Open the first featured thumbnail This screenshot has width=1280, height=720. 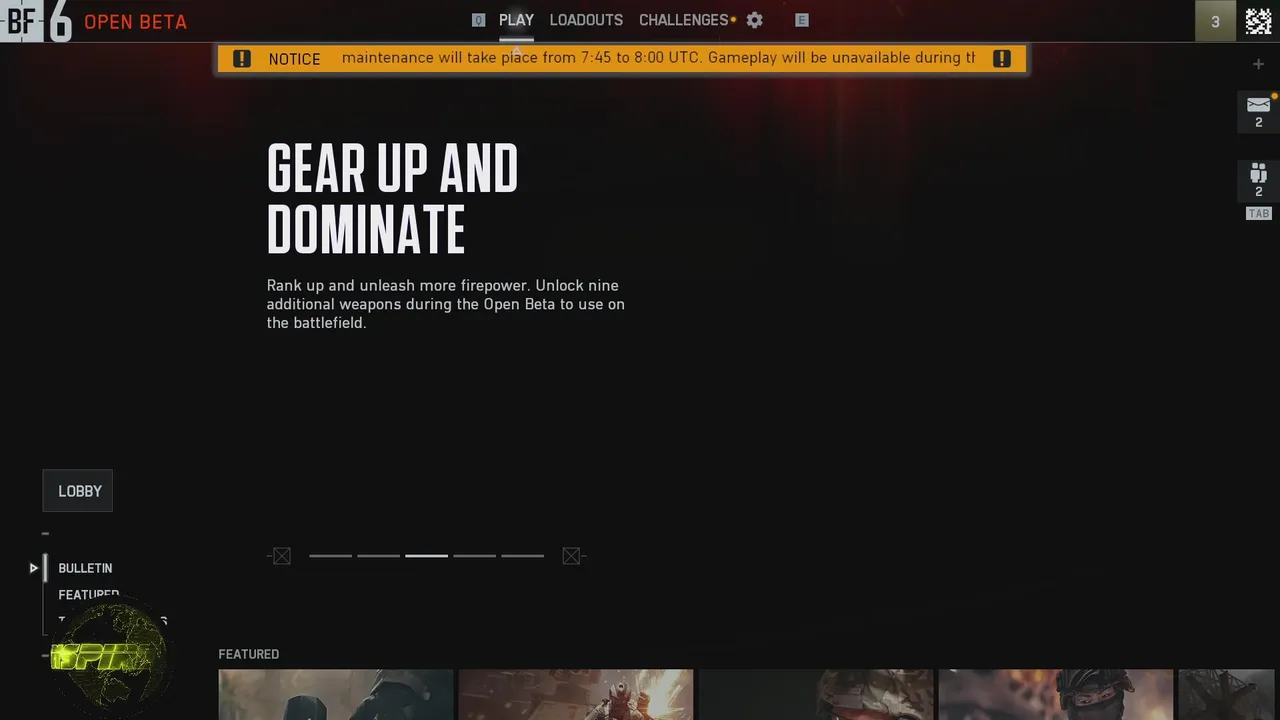click(336, 694)
